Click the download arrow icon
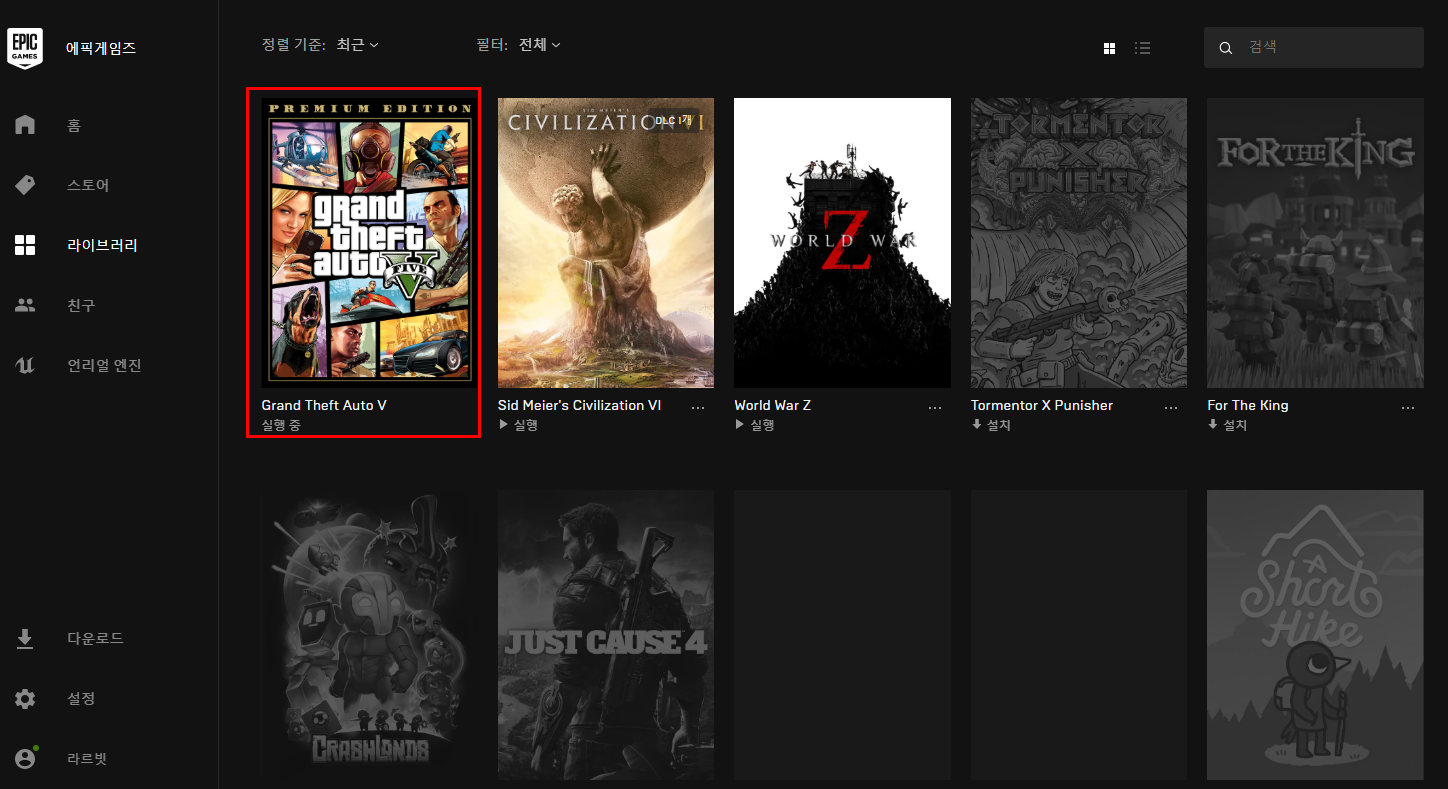Viewport: 1448px width, 789px height. point(25,638)
